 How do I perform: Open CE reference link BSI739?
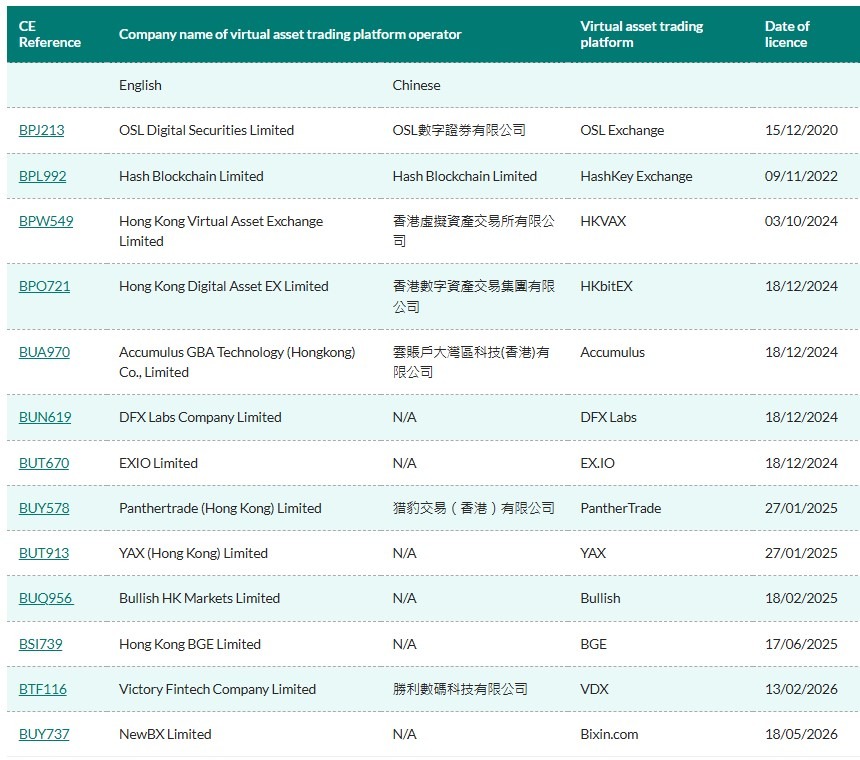(x=41, y=644)
